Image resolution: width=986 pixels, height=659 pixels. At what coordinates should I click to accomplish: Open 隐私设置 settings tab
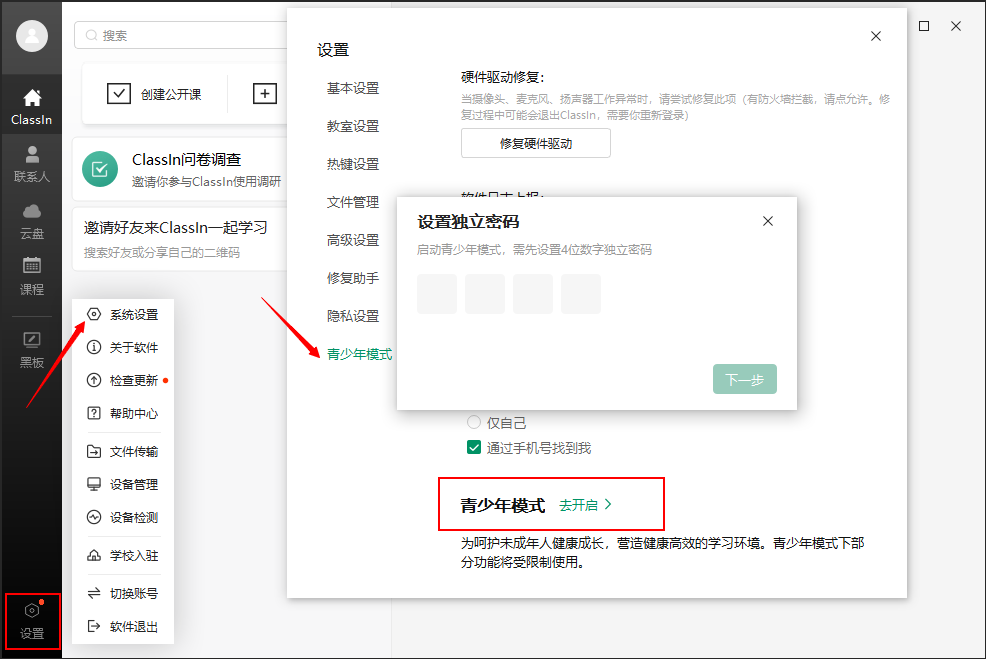(x=353, y=316)
